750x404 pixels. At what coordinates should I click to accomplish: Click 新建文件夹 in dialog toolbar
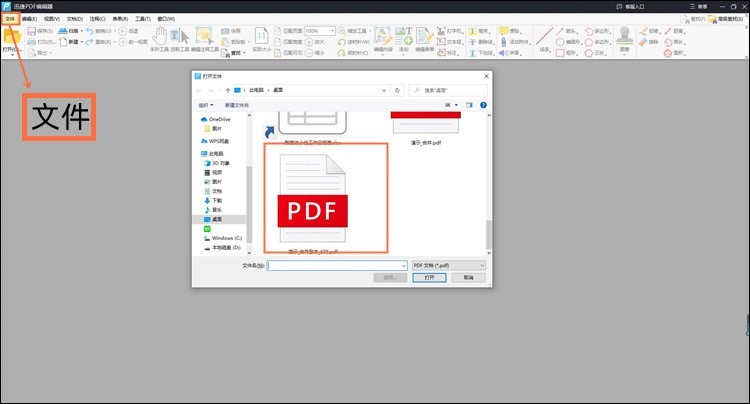point(237,105)
